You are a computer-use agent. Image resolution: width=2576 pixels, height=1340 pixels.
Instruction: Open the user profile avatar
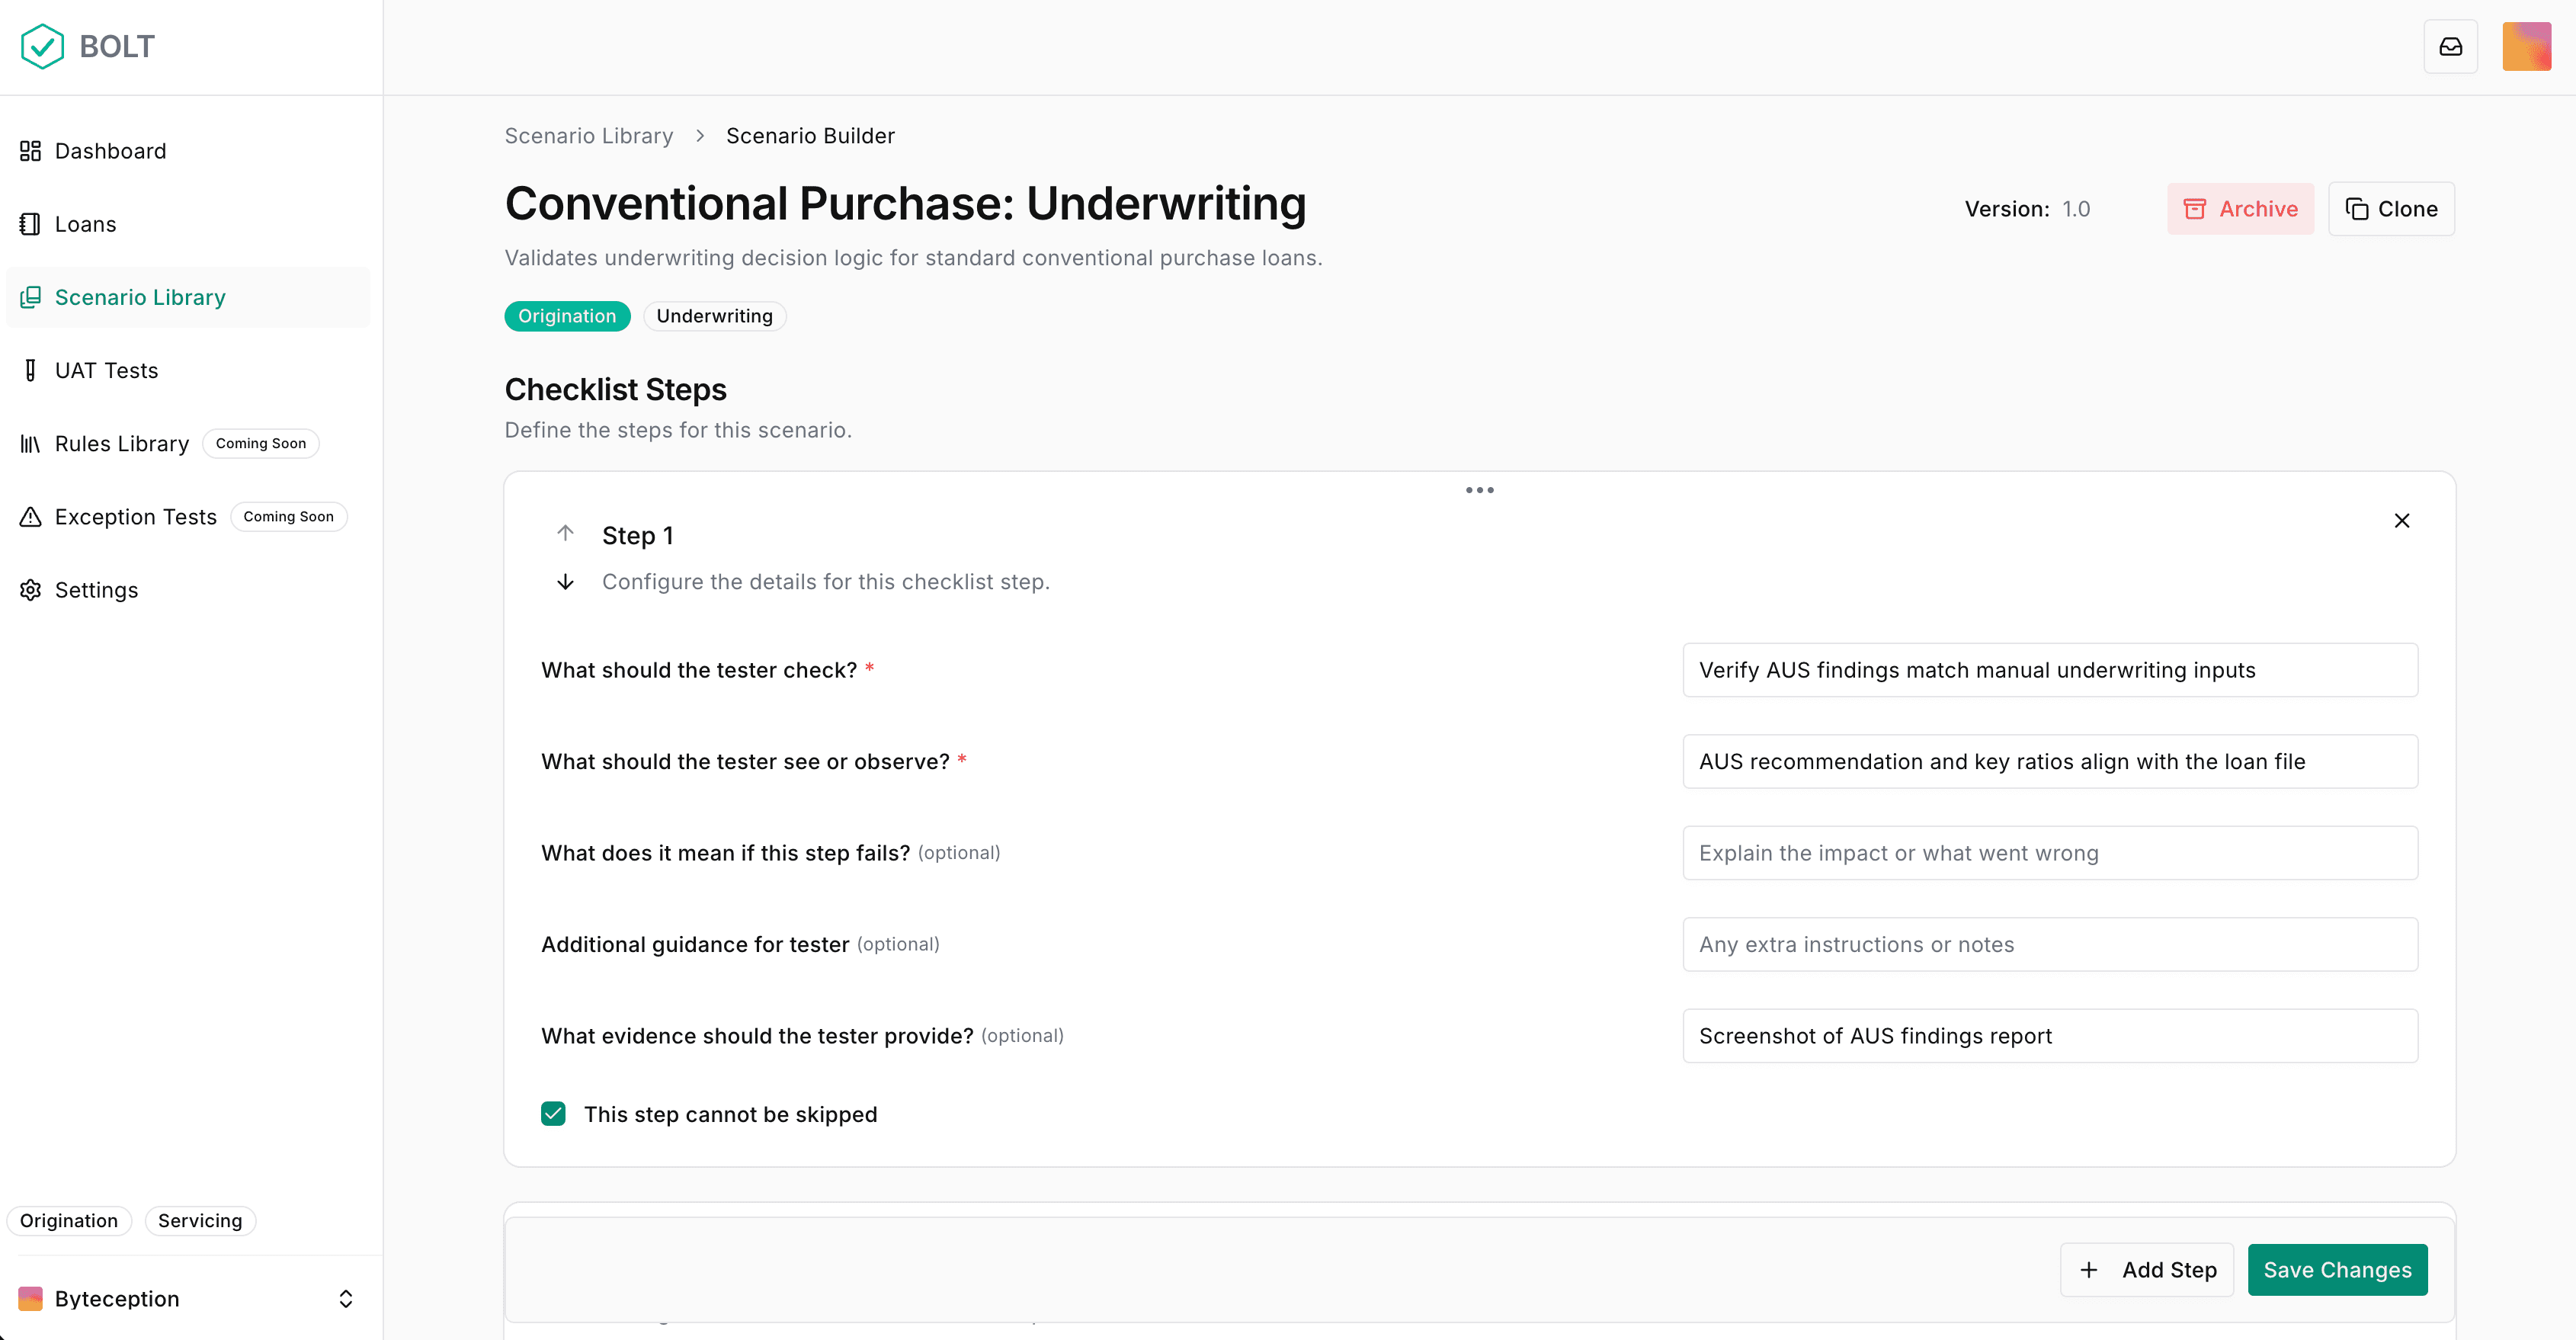click(2526, 46)
